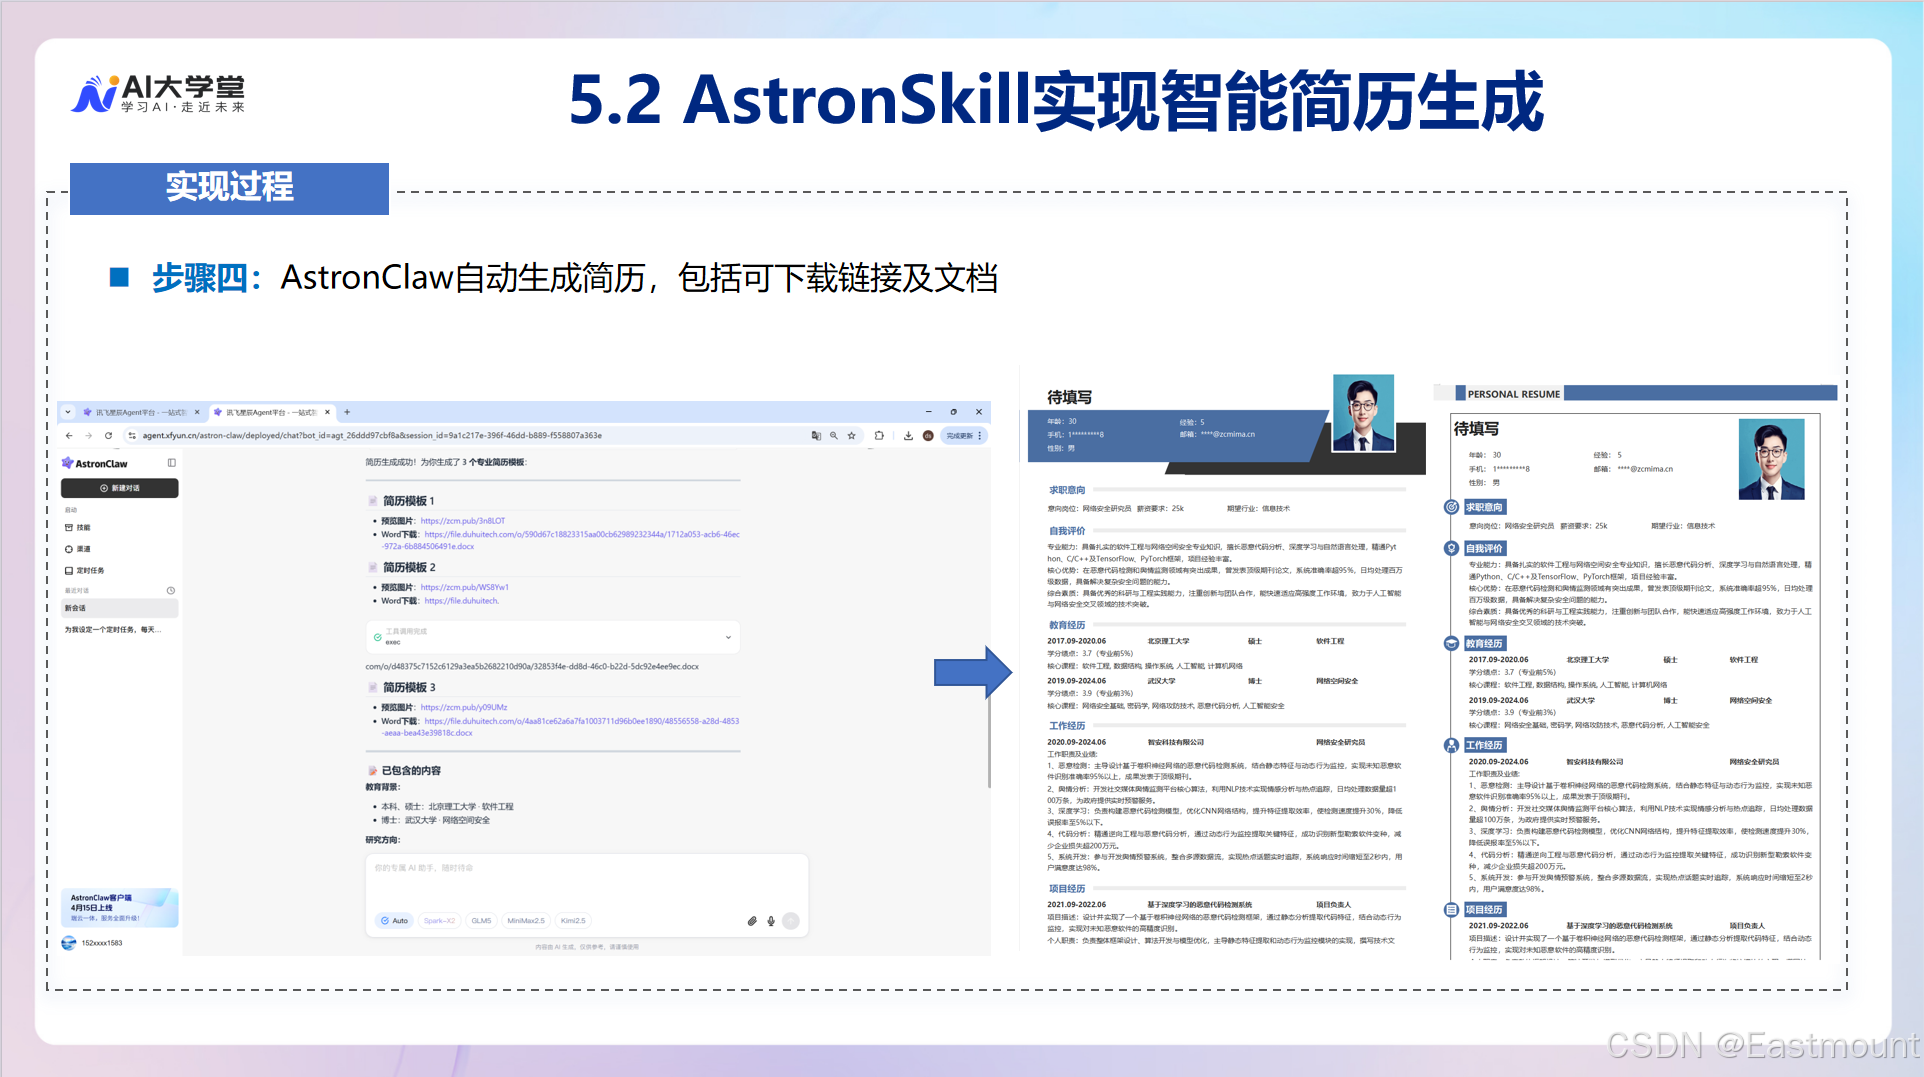Click the AstronClaw client launch banner

point(120,907)
